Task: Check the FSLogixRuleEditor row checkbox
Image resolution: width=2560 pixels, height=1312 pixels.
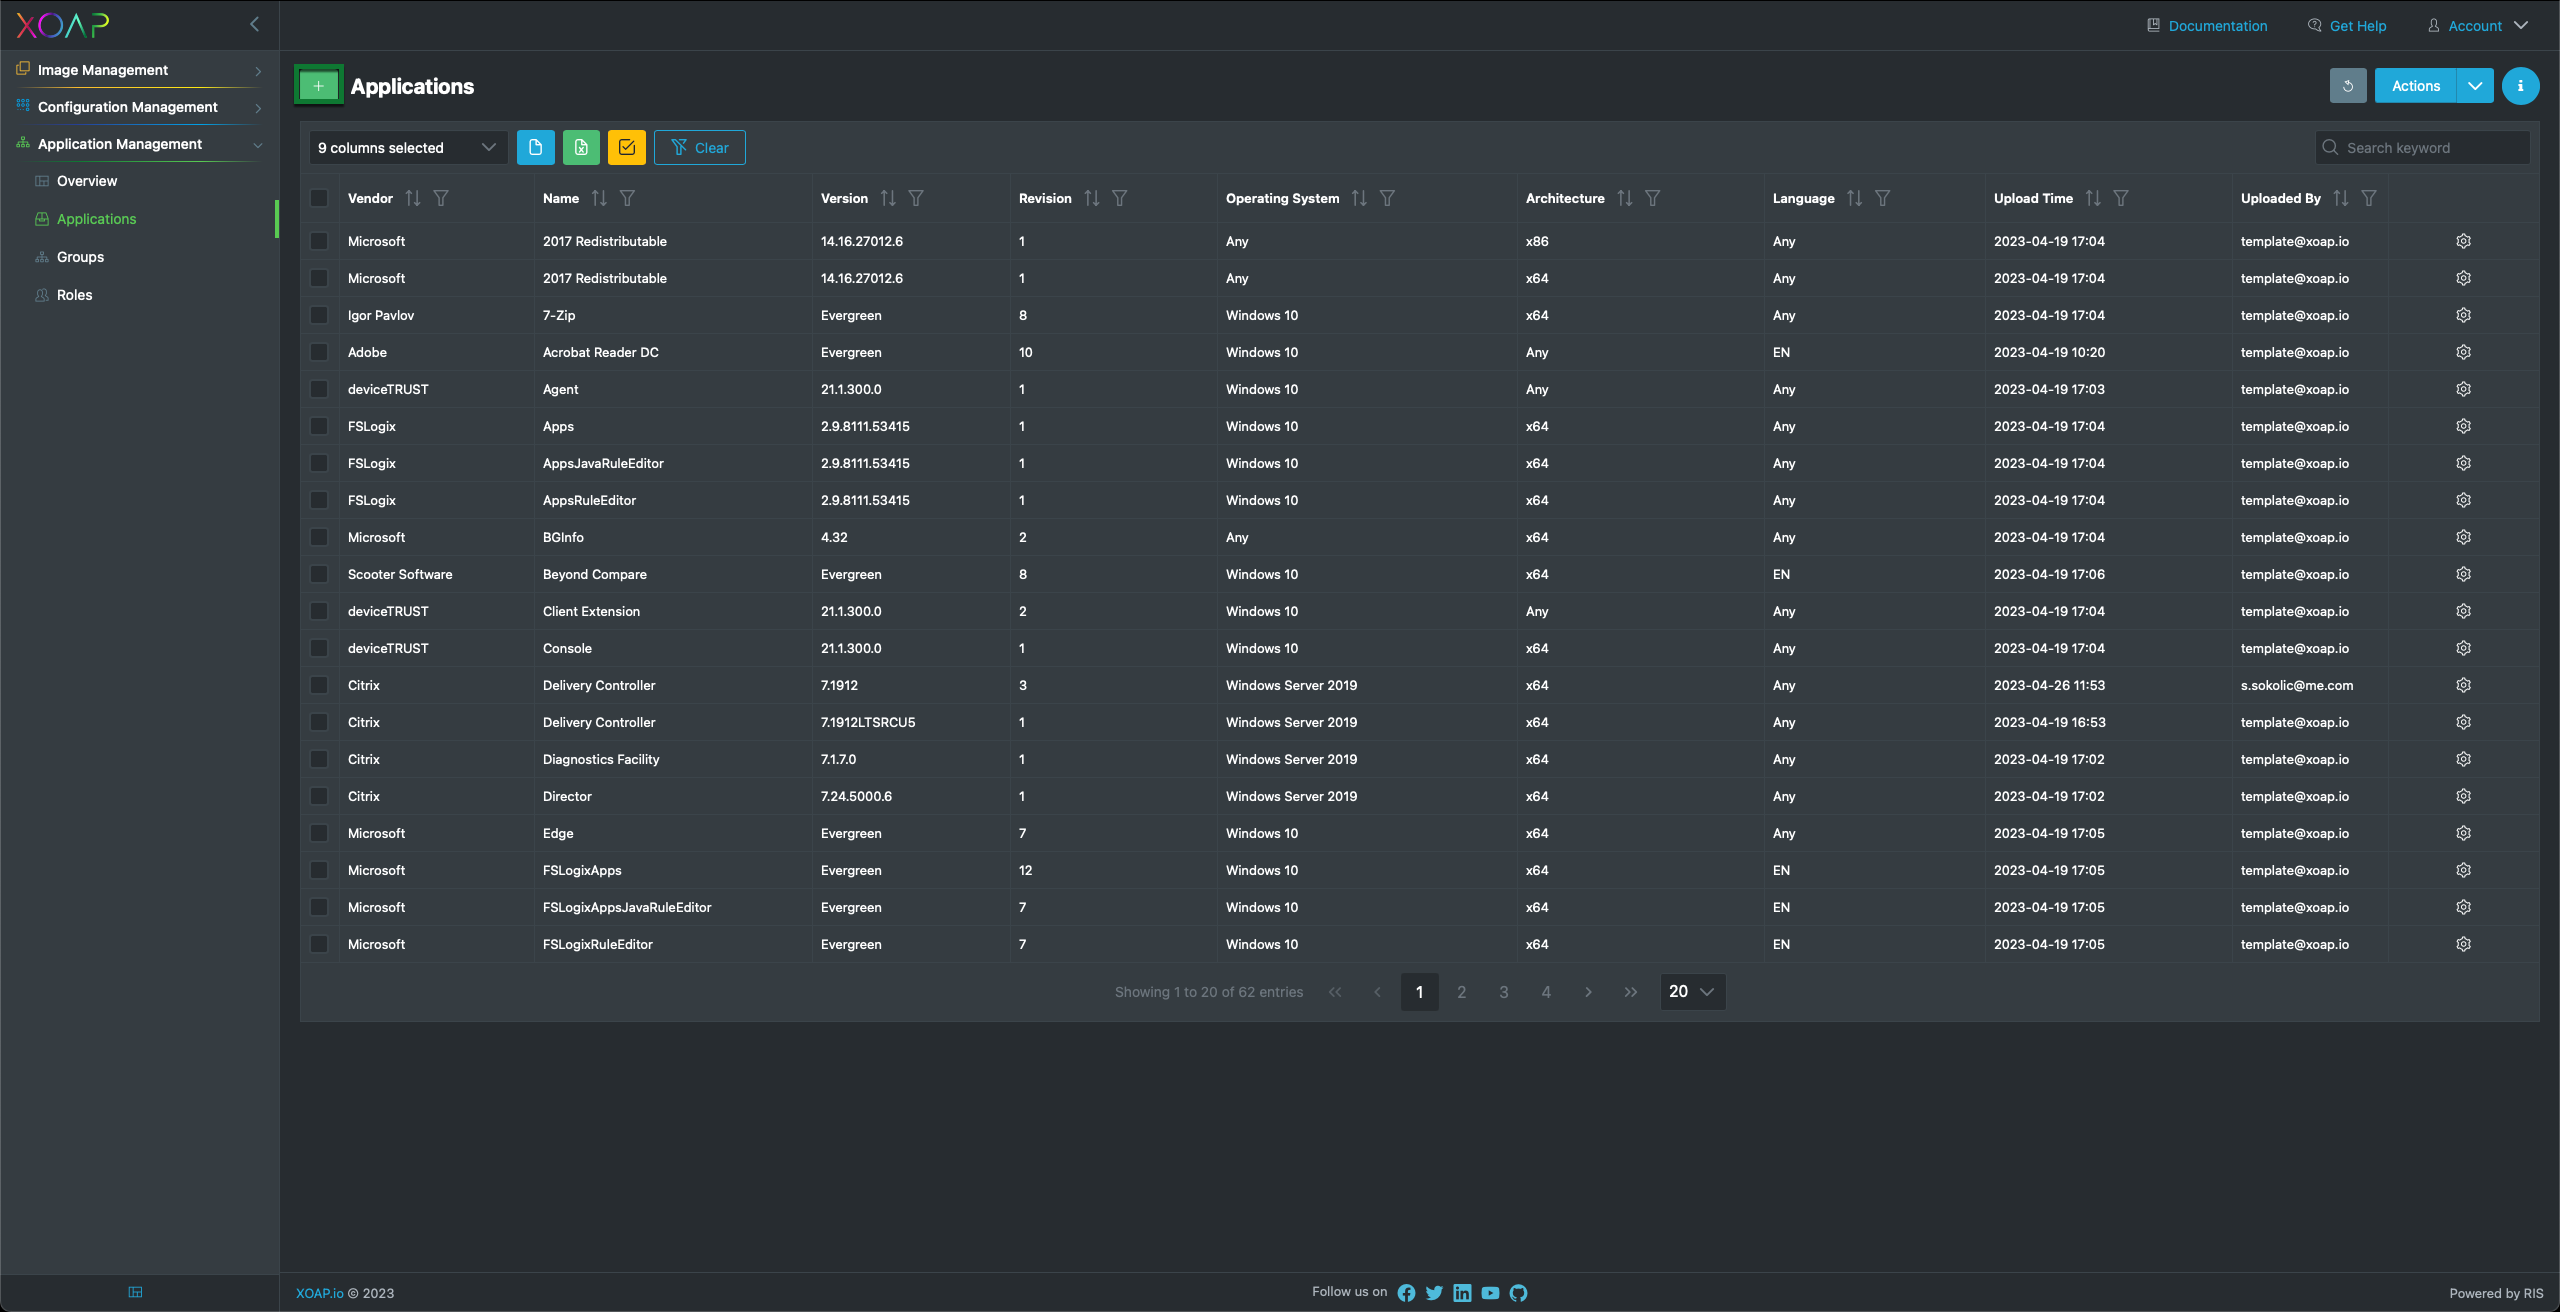Action: coord(319,944)
